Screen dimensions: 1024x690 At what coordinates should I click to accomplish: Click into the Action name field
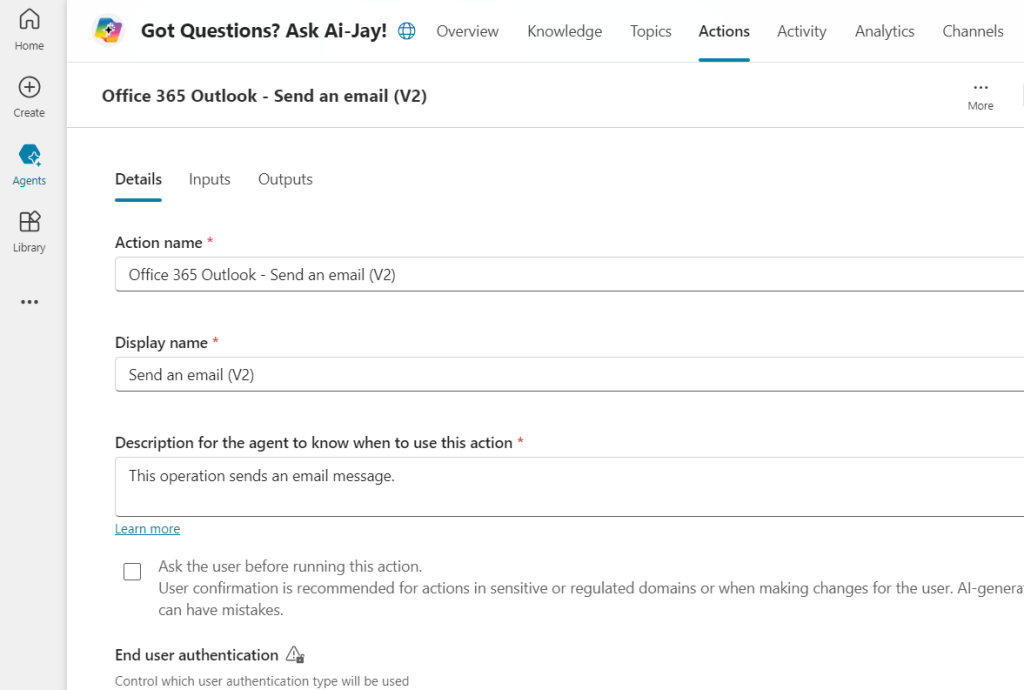tap(569, 274)
